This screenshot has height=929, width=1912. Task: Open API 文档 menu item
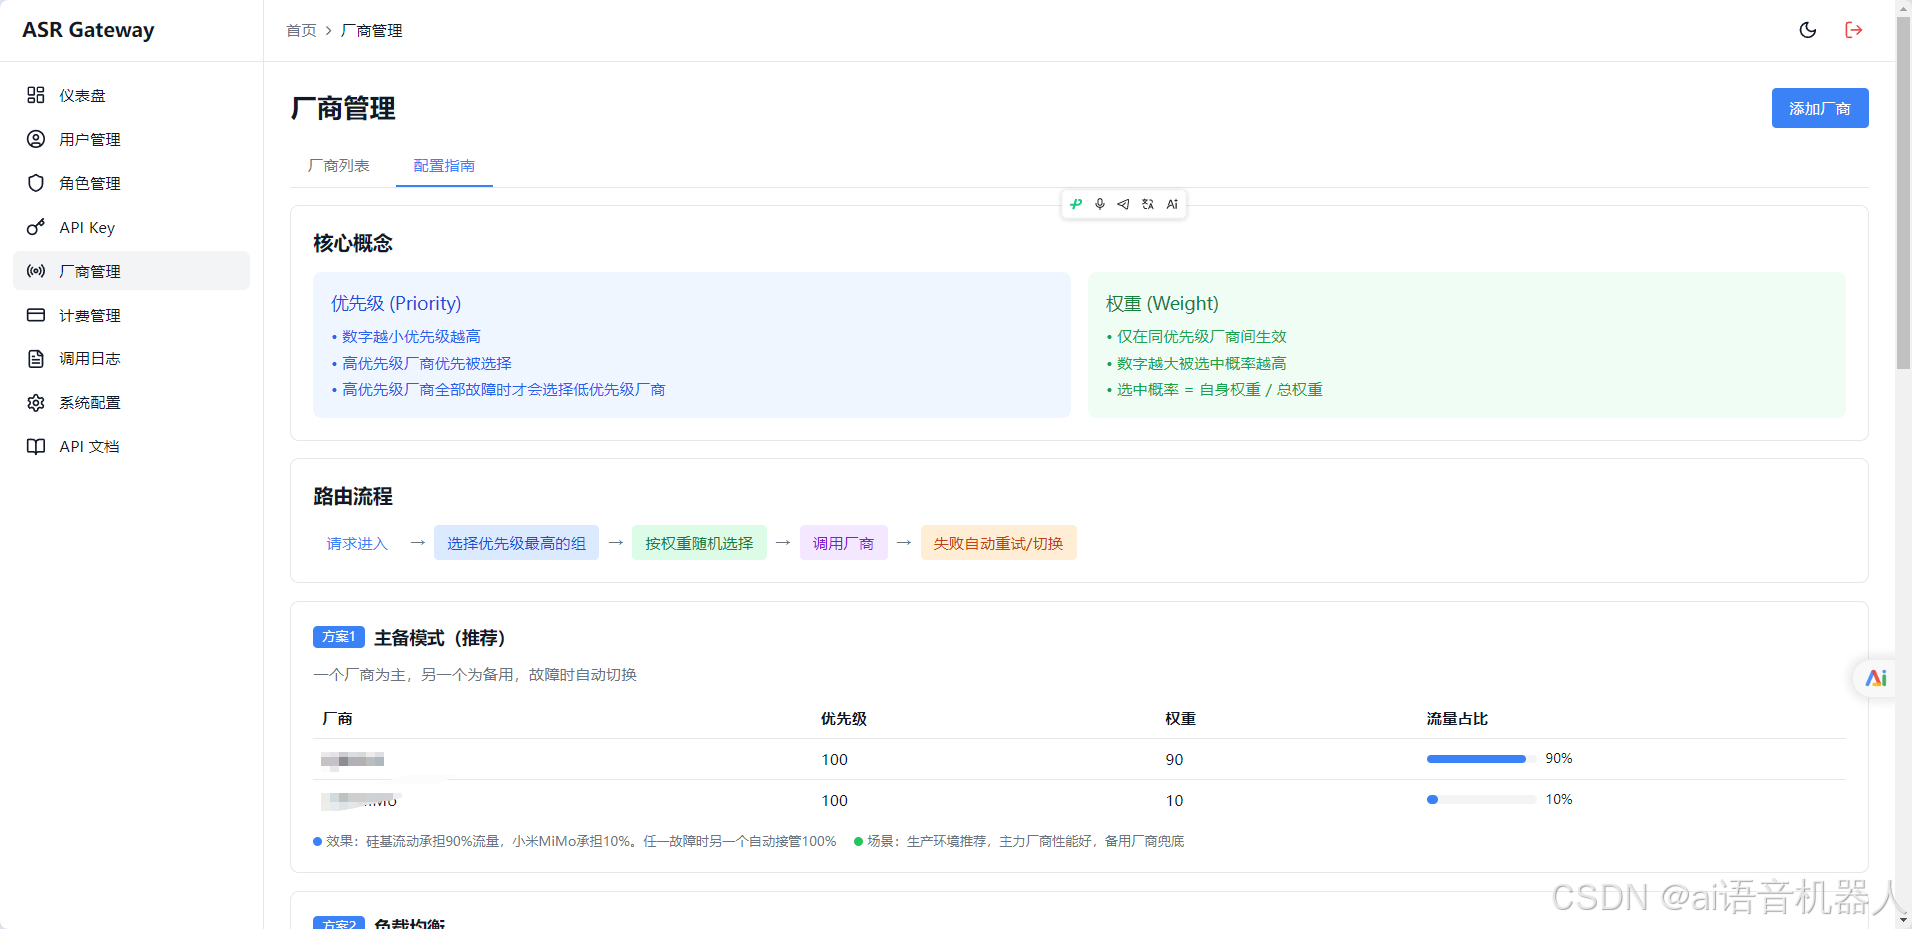pos(131,446)
